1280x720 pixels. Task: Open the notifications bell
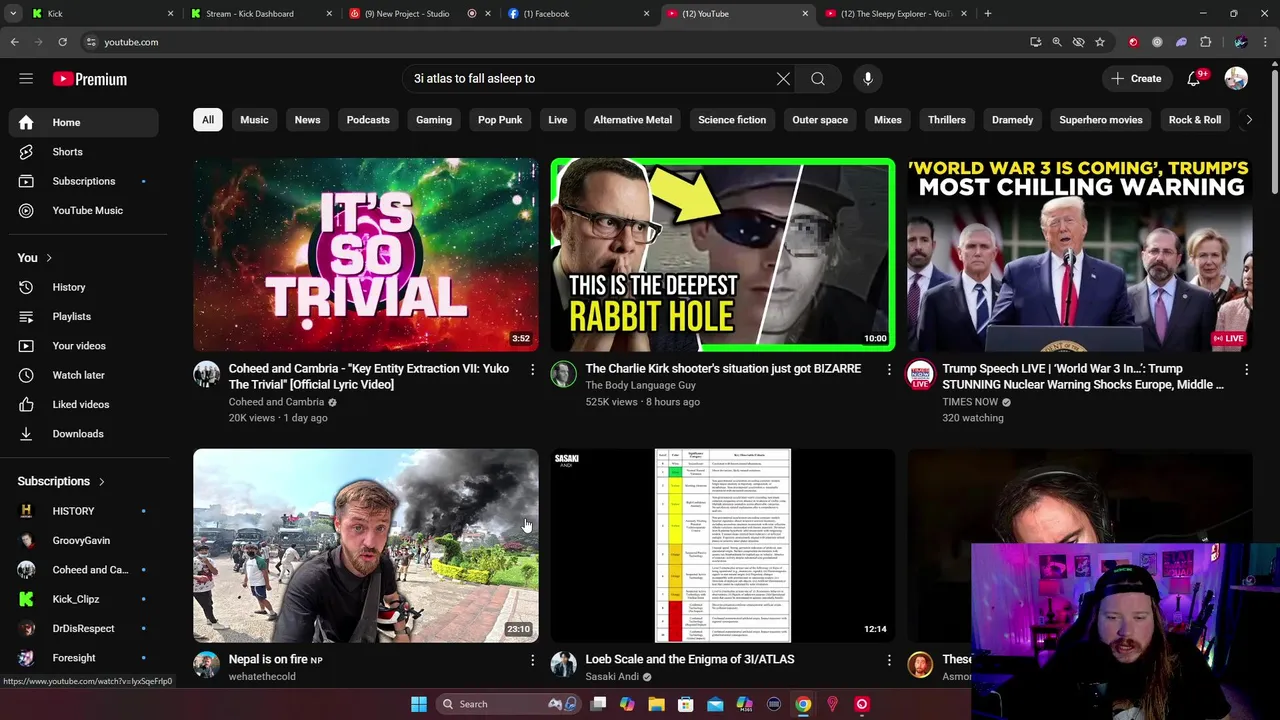coord(1194,79)
